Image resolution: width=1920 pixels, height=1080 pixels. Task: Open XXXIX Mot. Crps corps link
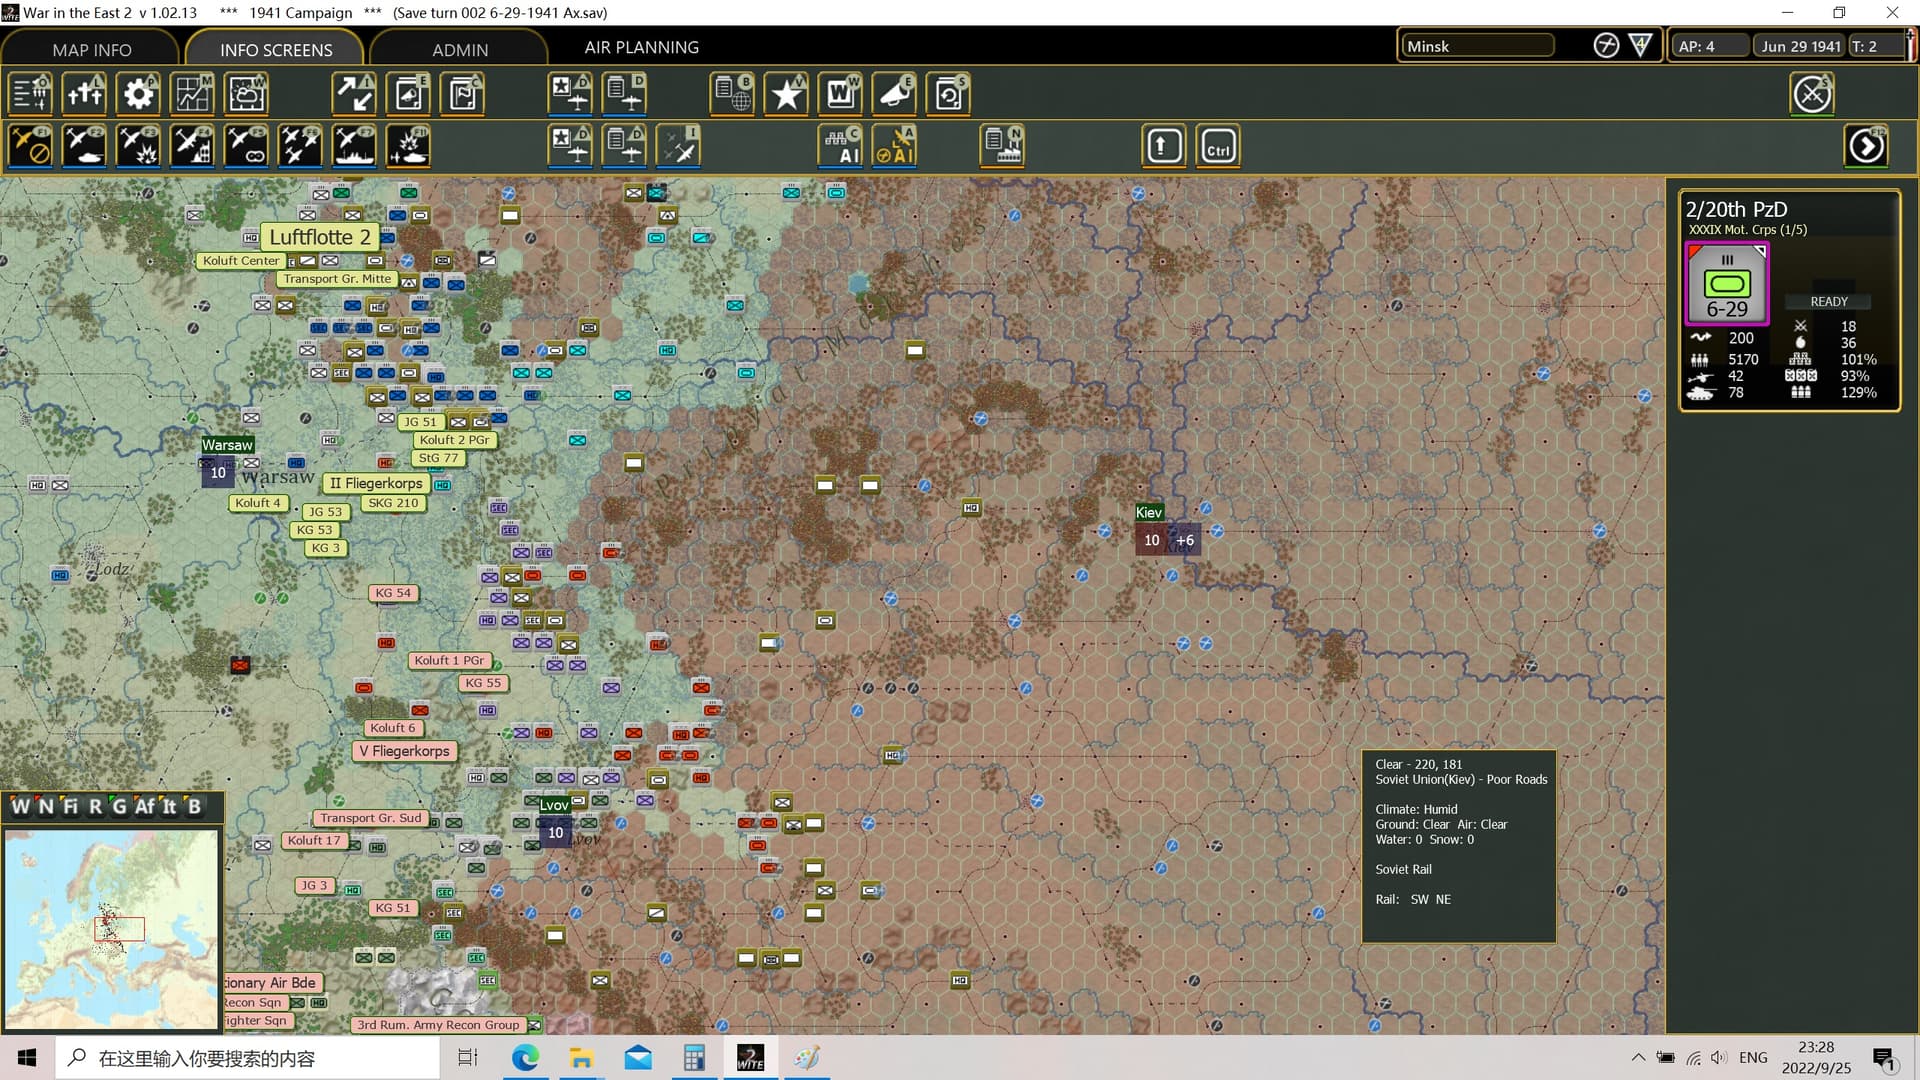[x=1747, y=230]
